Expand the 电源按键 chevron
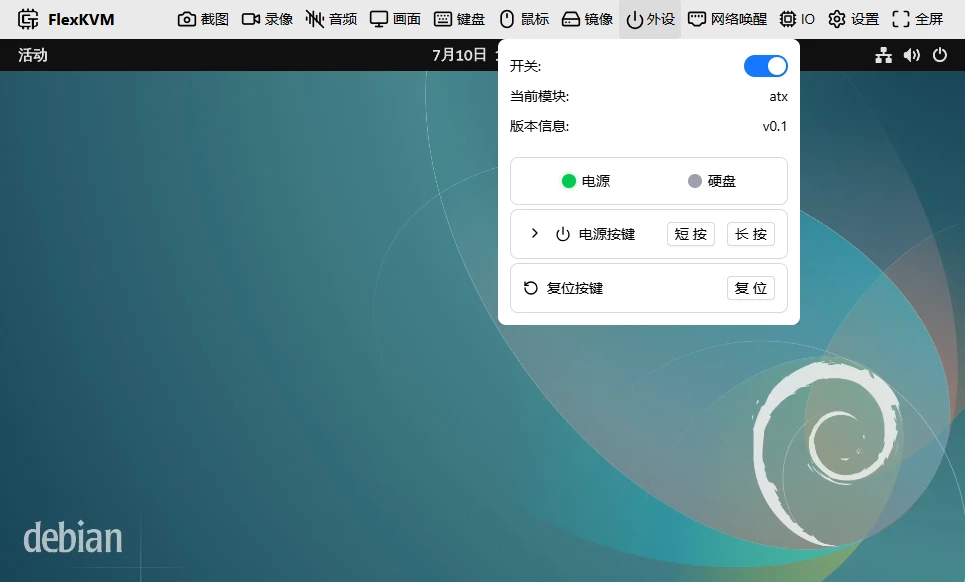The image size is (965, 582). [x=534, y=233]
